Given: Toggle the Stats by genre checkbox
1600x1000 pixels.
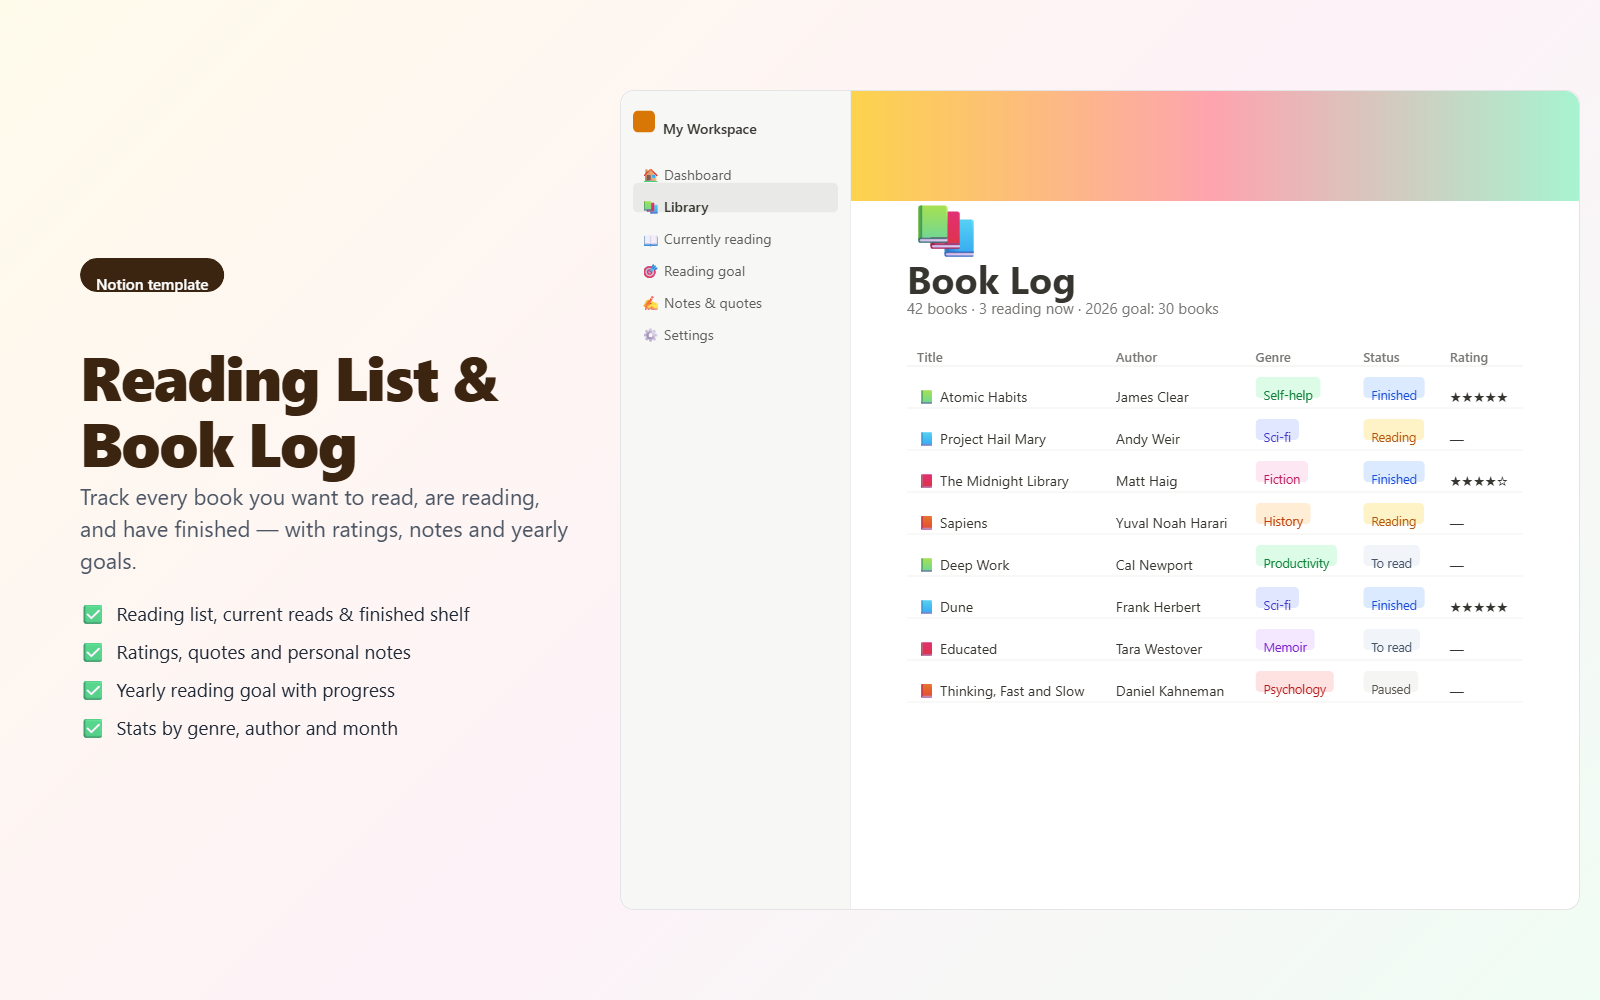Looking at the screenshot, I should click(x=93, y=729).
